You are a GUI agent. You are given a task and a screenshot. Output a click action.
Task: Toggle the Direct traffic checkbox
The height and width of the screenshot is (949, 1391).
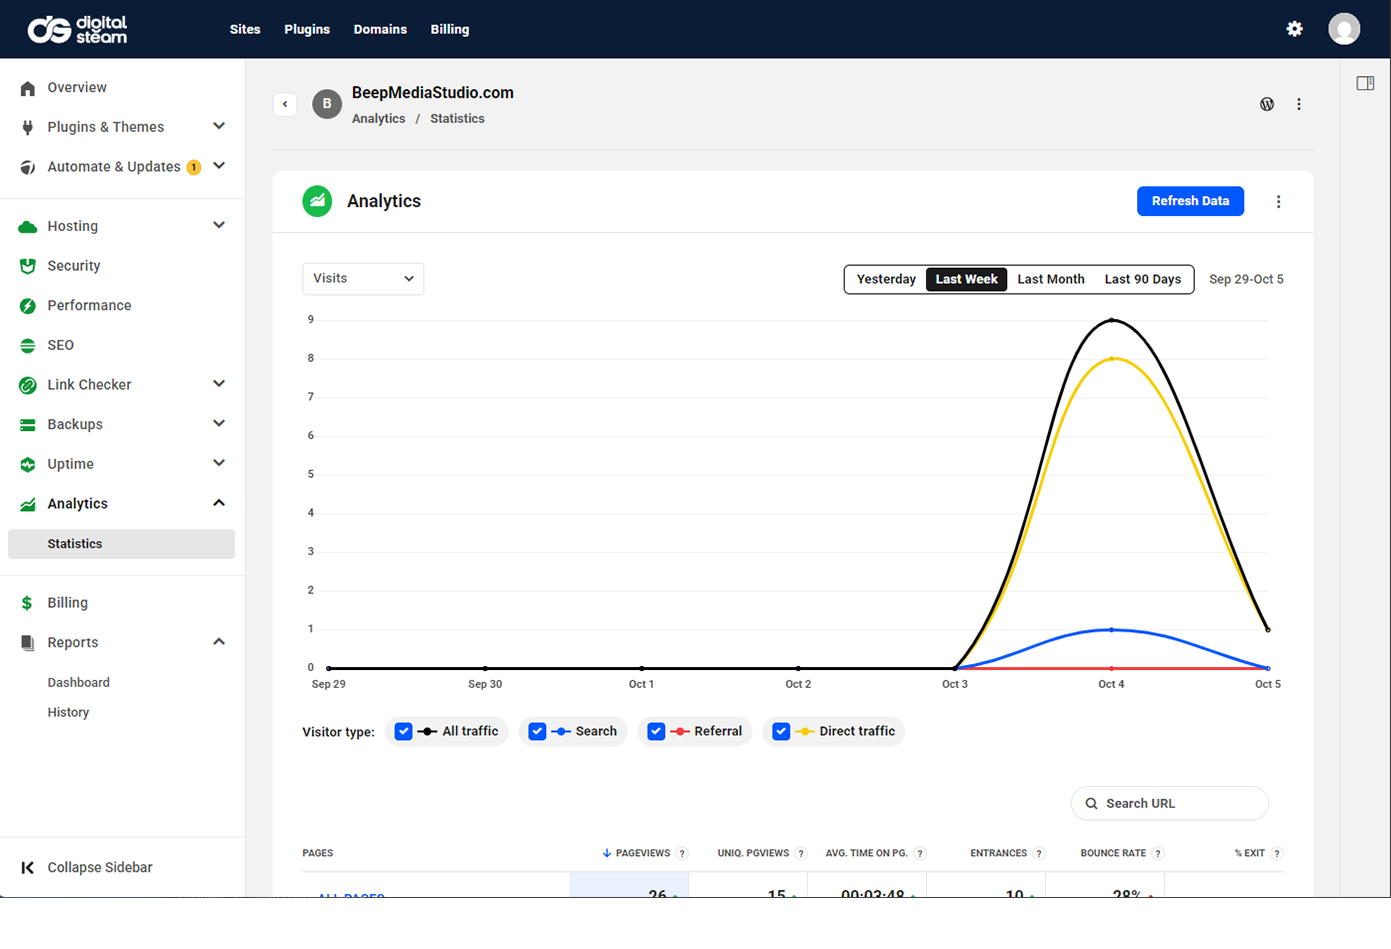click(x=781, y=732)
